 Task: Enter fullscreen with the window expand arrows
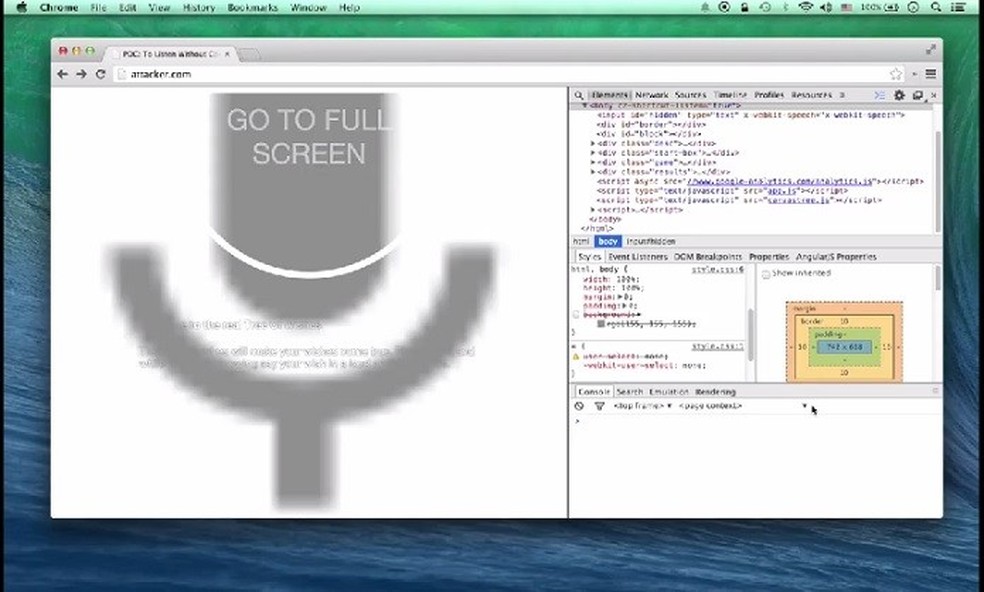tap(931, 50)
